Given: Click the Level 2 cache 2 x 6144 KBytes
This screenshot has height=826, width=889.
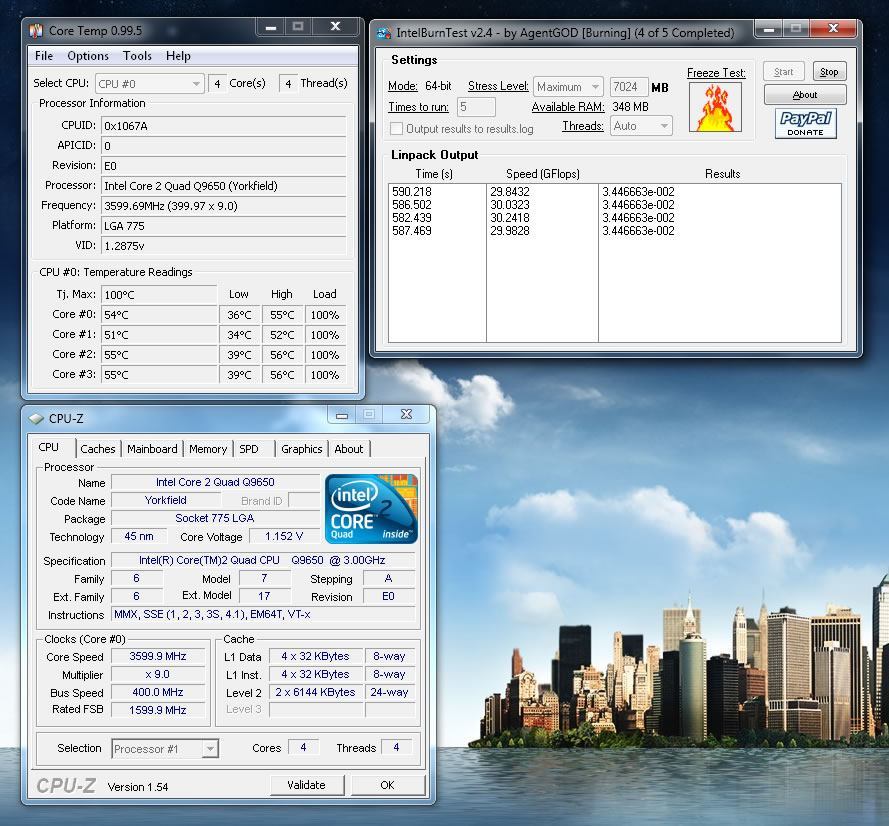Looking at the screenshot, I should pyautogui.click(x=315, y=692).
